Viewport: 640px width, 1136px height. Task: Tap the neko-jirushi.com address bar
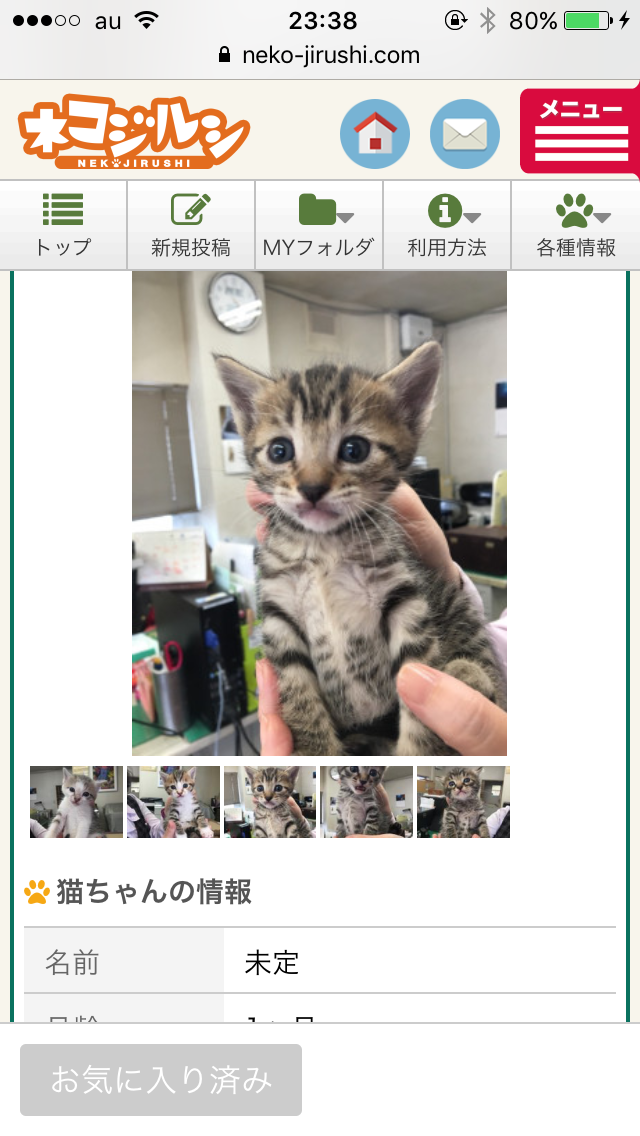[x=320, y=55]
